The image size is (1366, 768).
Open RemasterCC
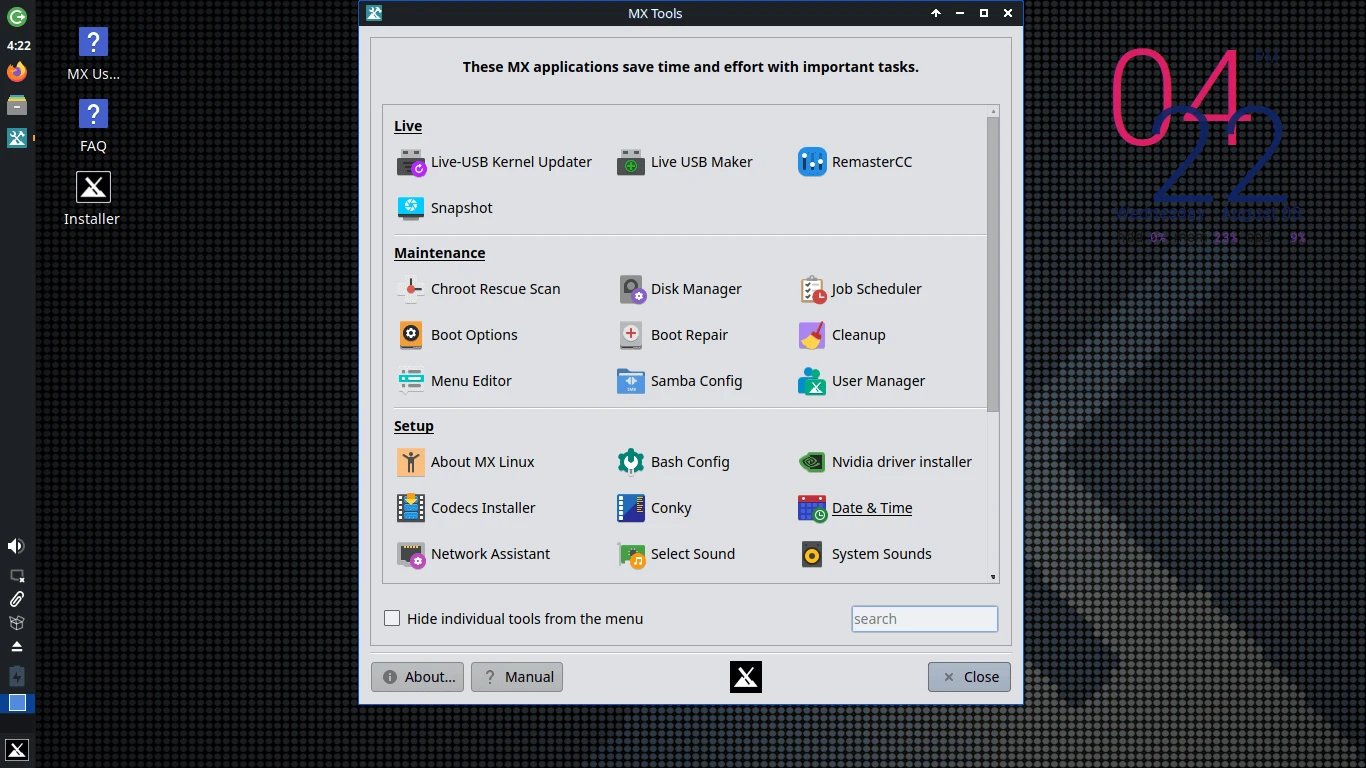870,161
